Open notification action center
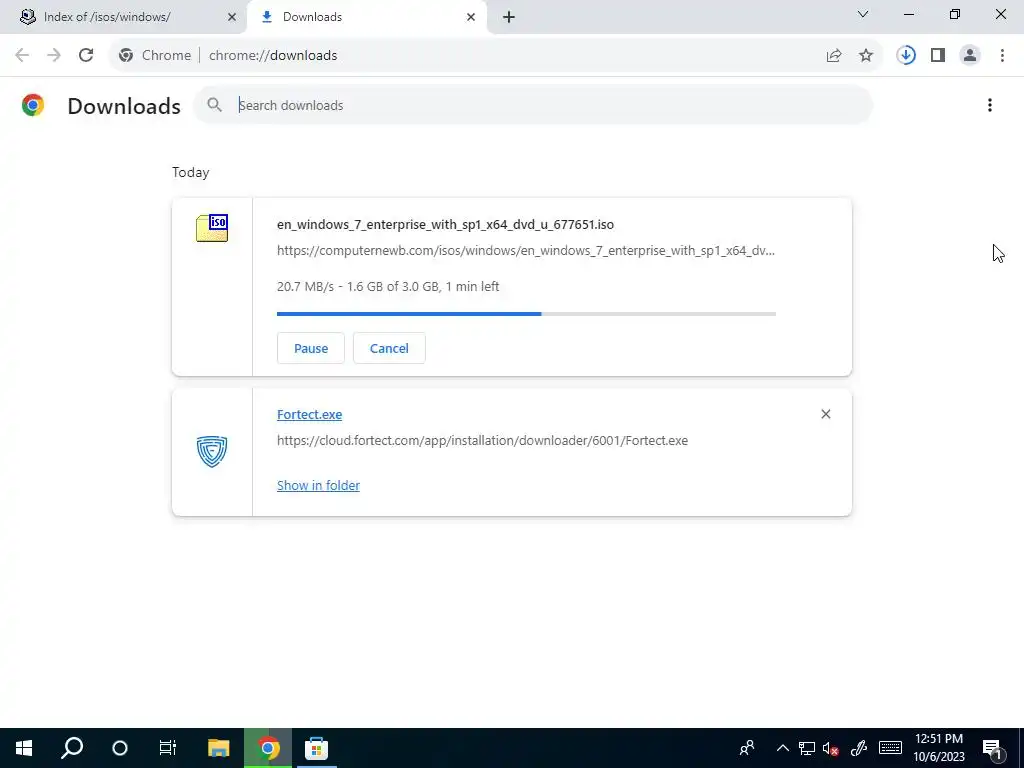Image resolution: width=1024 pixels, height=768 pixels. click(993, 748)
